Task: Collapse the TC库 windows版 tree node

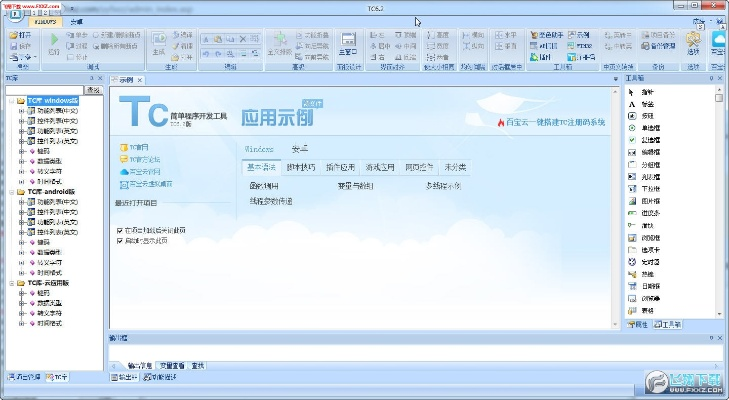Action: click(10, 101)
